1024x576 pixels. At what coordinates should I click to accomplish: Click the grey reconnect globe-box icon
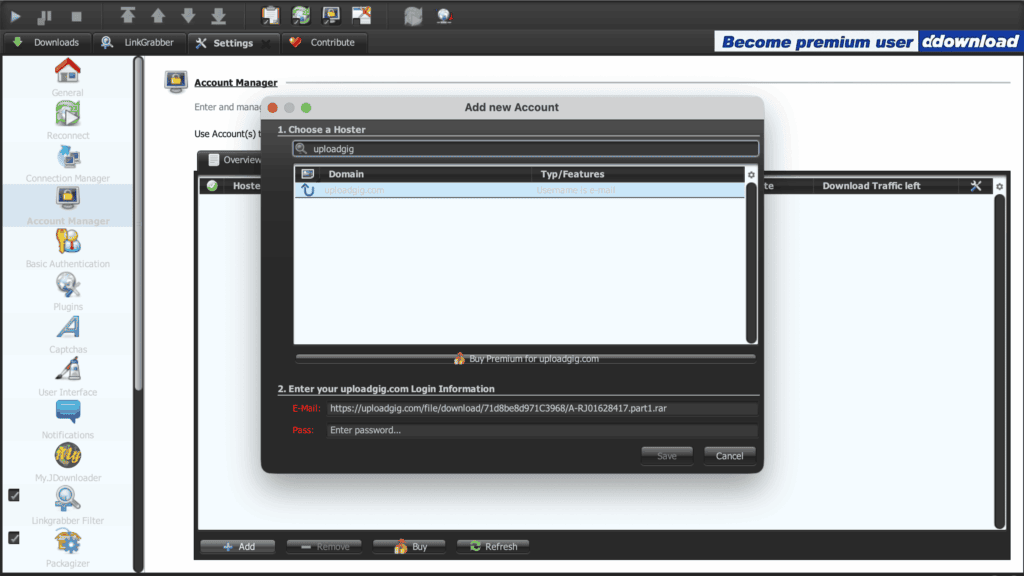coord(413,16)
